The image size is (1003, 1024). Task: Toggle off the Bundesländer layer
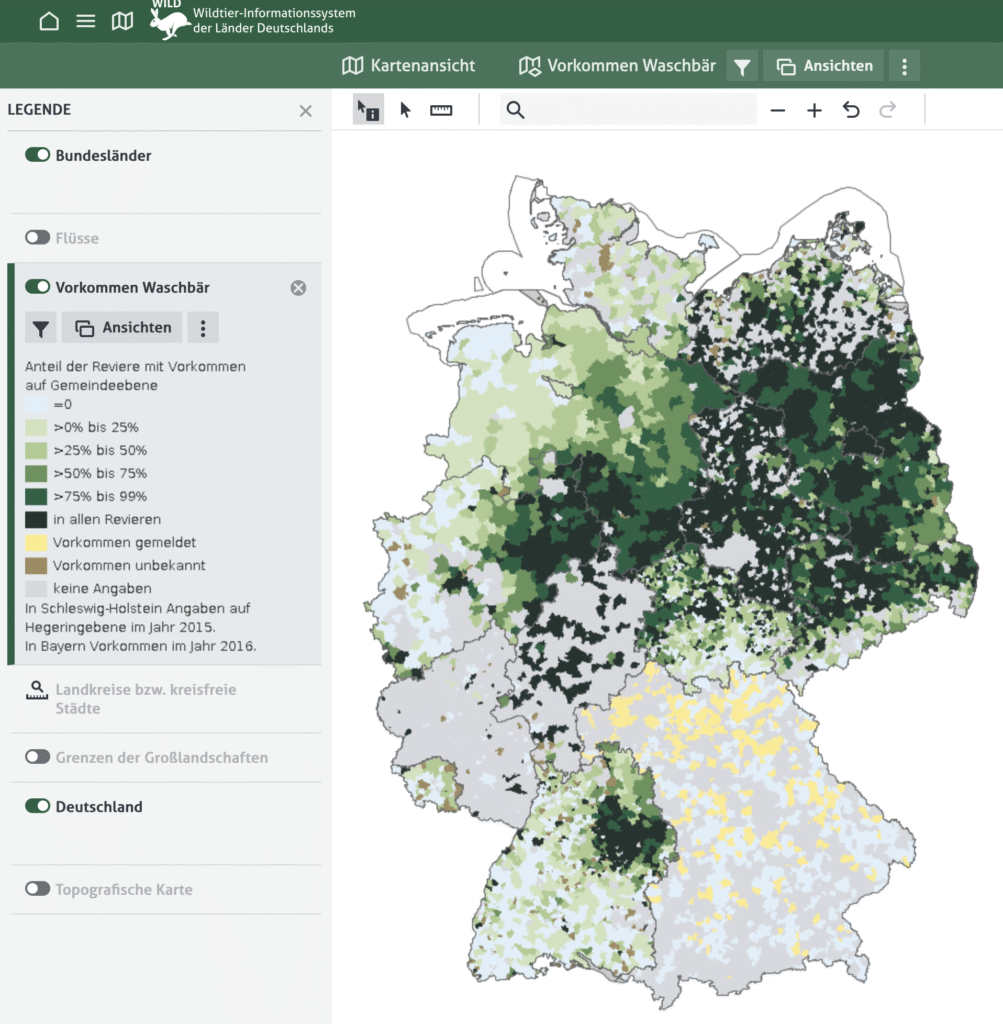click(x=38, y=155)
